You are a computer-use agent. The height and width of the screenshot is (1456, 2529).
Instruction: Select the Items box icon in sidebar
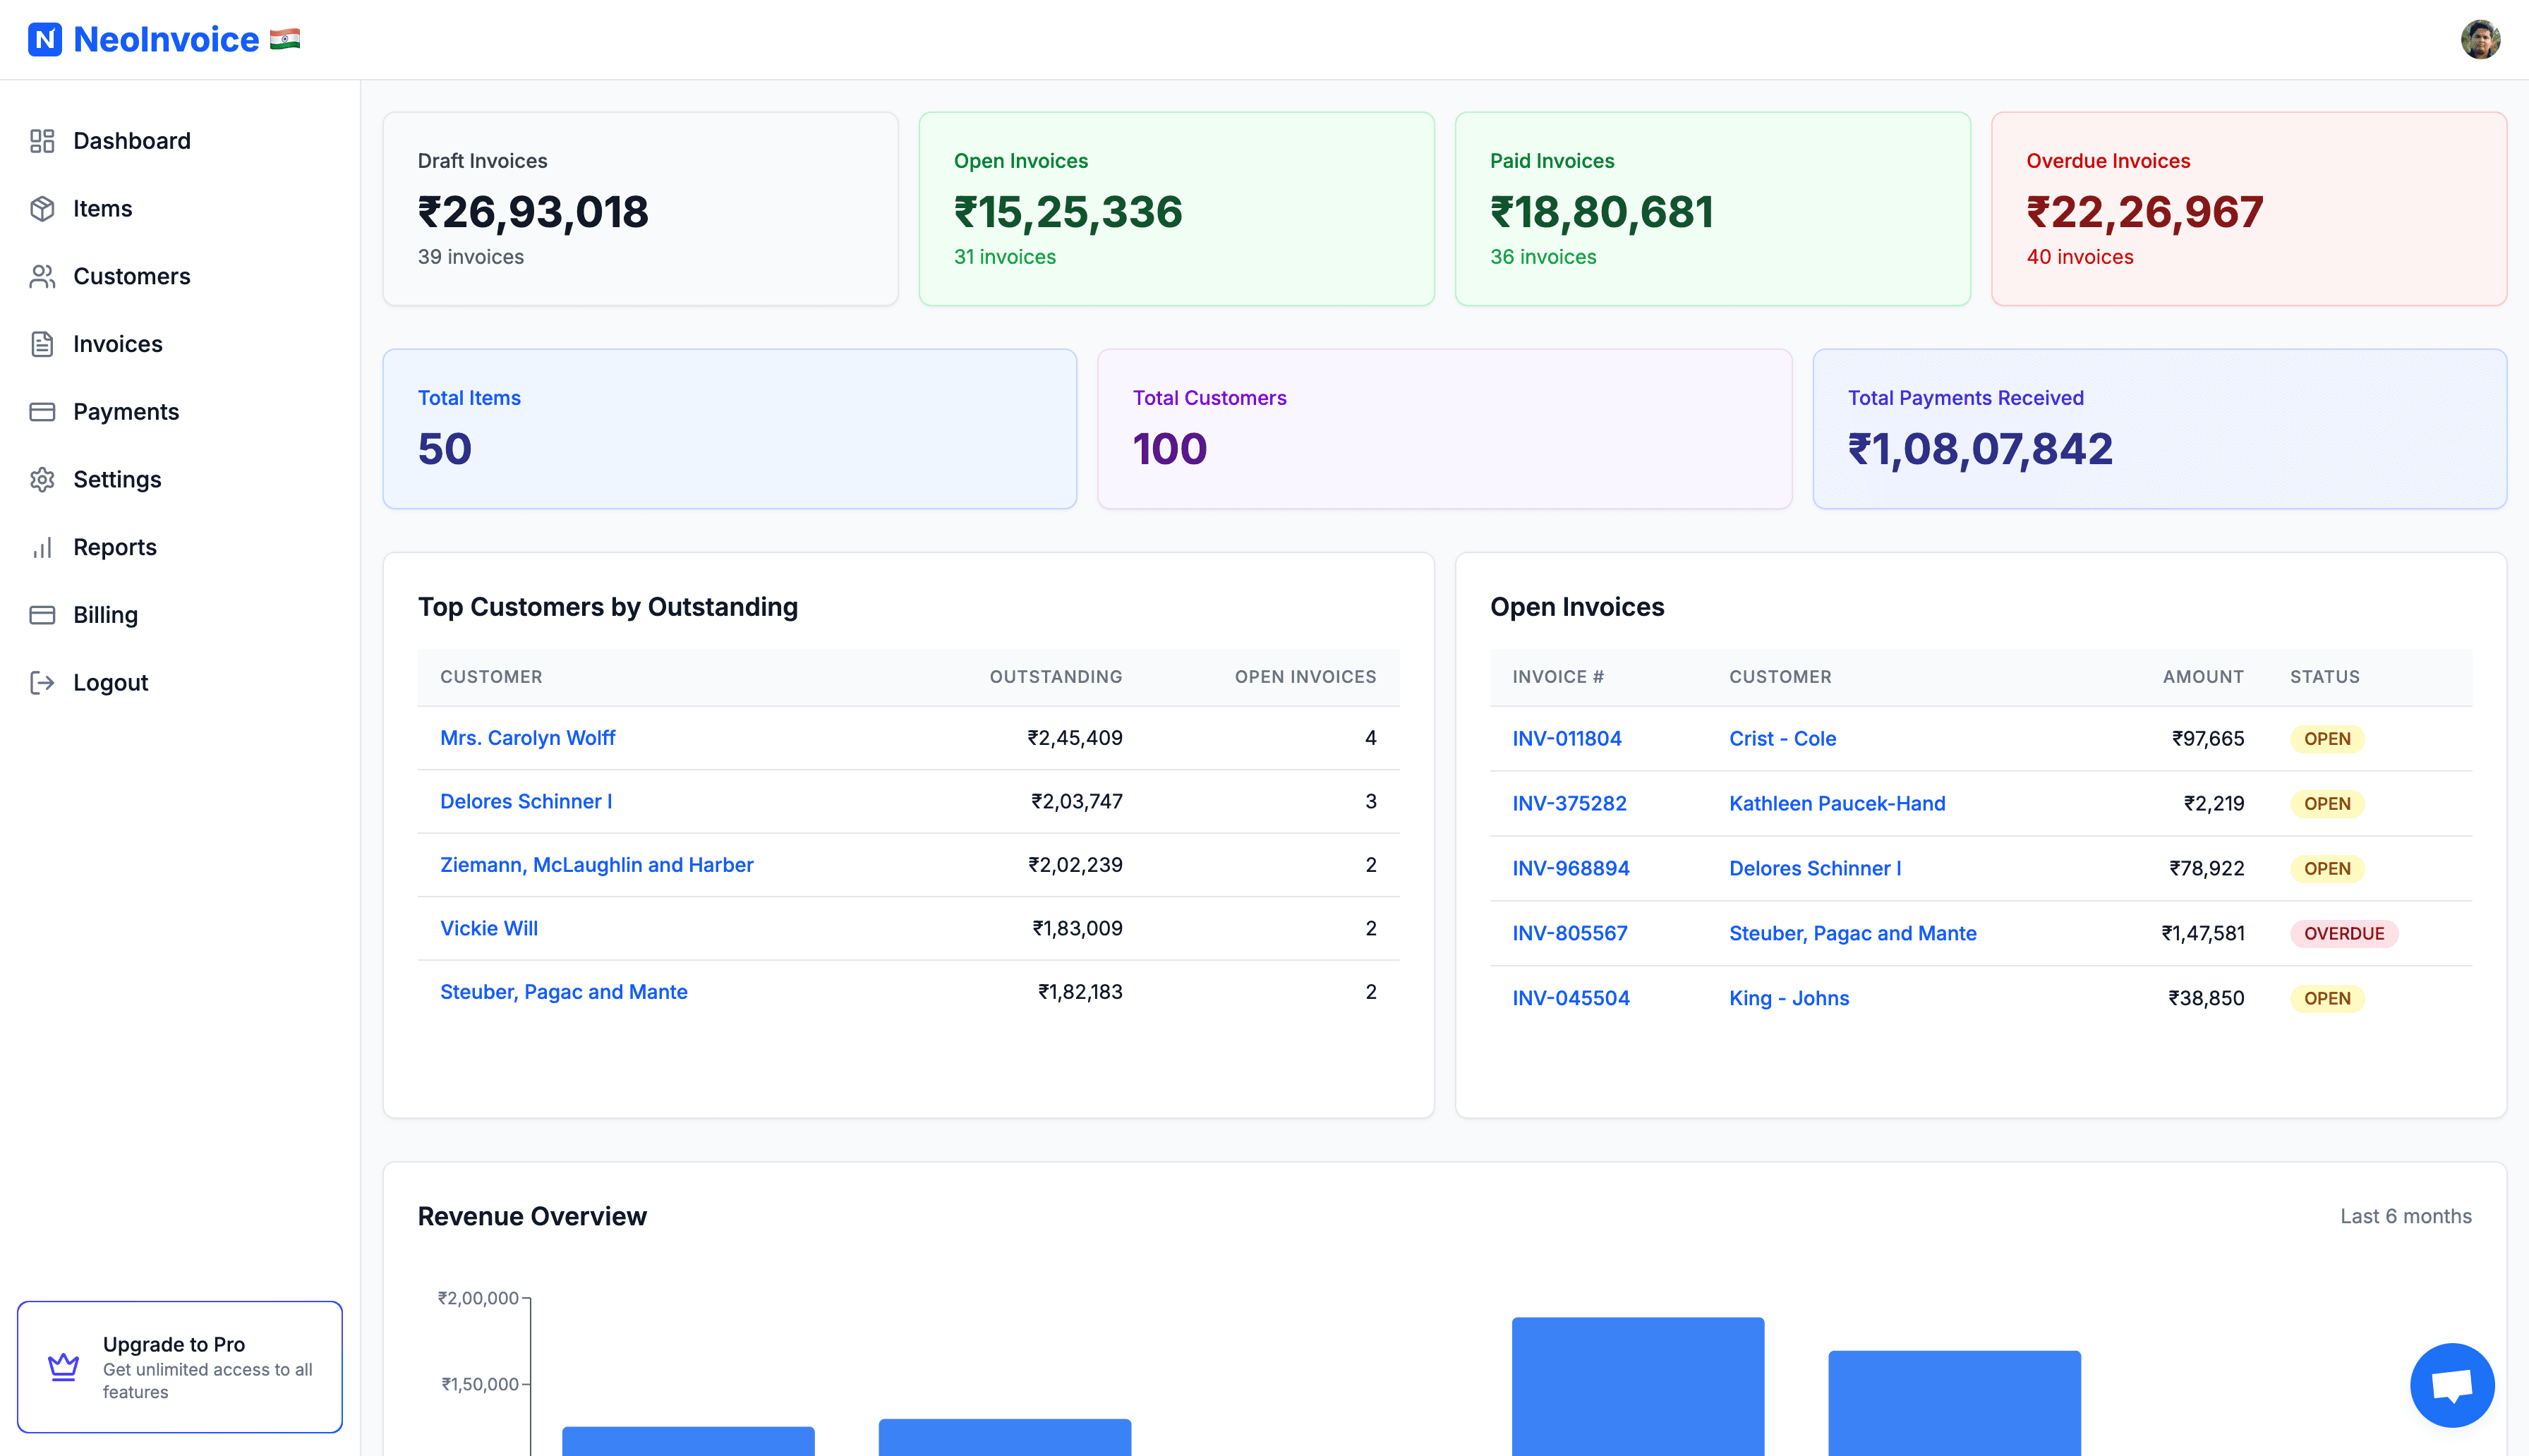point(42,208)
